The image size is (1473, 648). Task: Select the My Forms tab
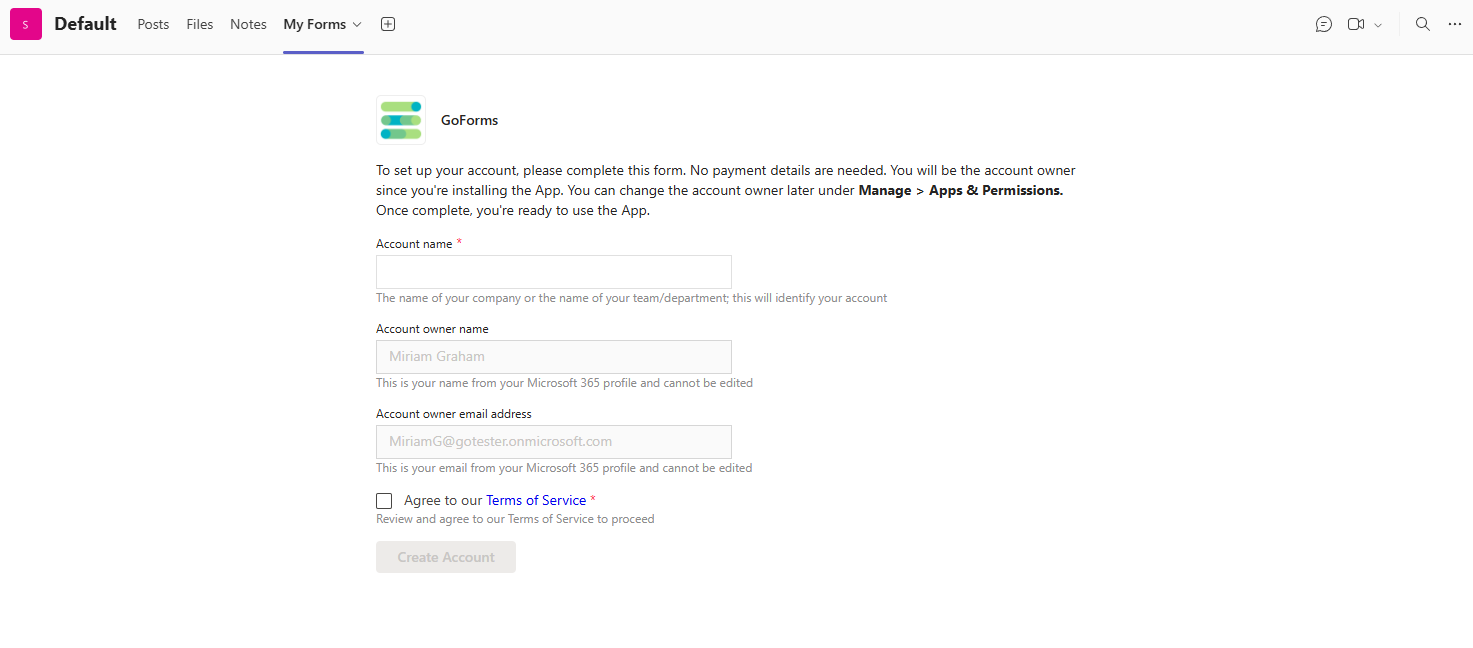tap(315, 24)
